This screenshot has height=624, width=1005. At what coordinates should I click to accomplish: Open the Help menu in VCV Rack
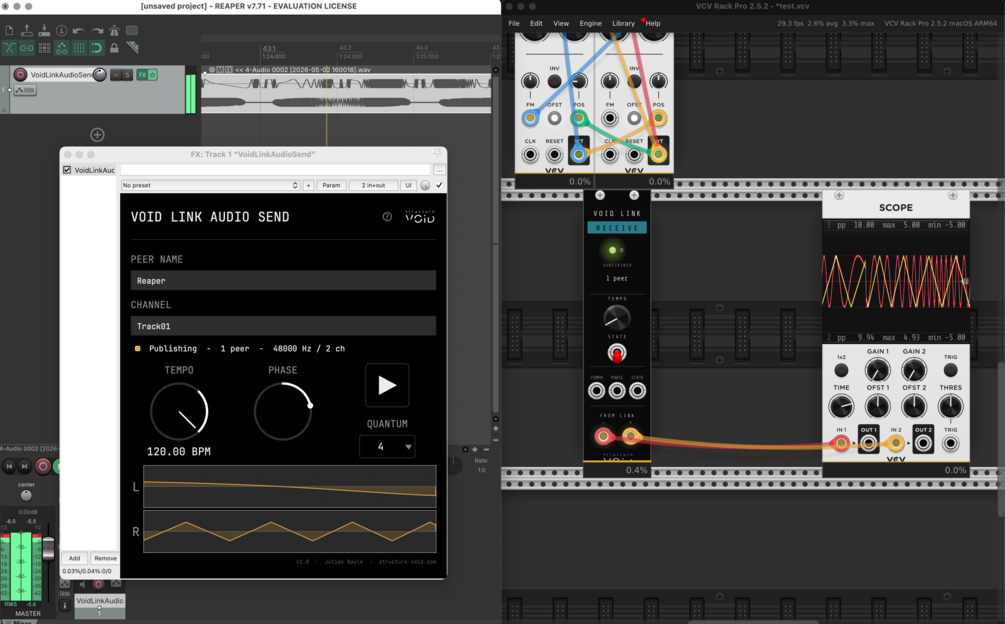click(652, 23)
